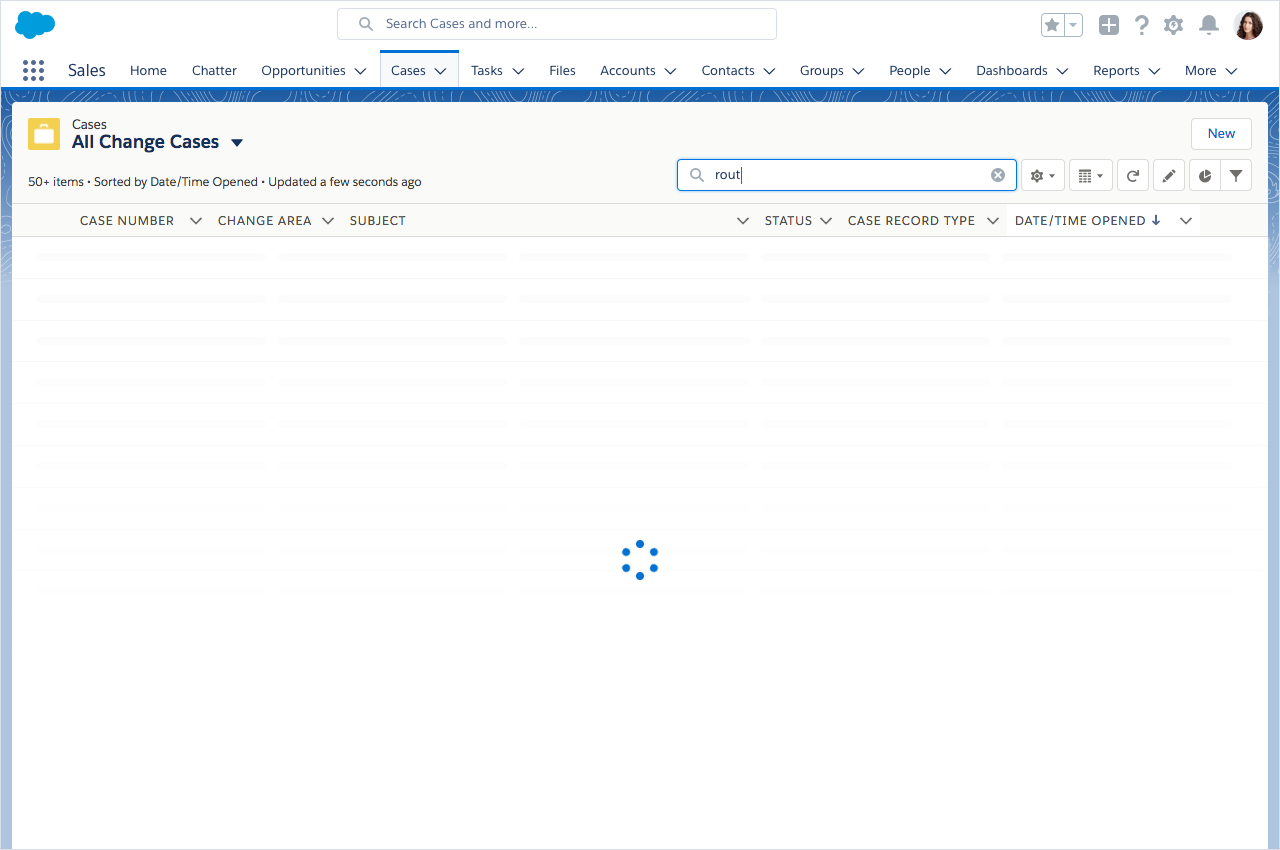The width and height of the screenshot is (1280, 850).
Task: Show the list view charts panel
Action: [1205, 175]
